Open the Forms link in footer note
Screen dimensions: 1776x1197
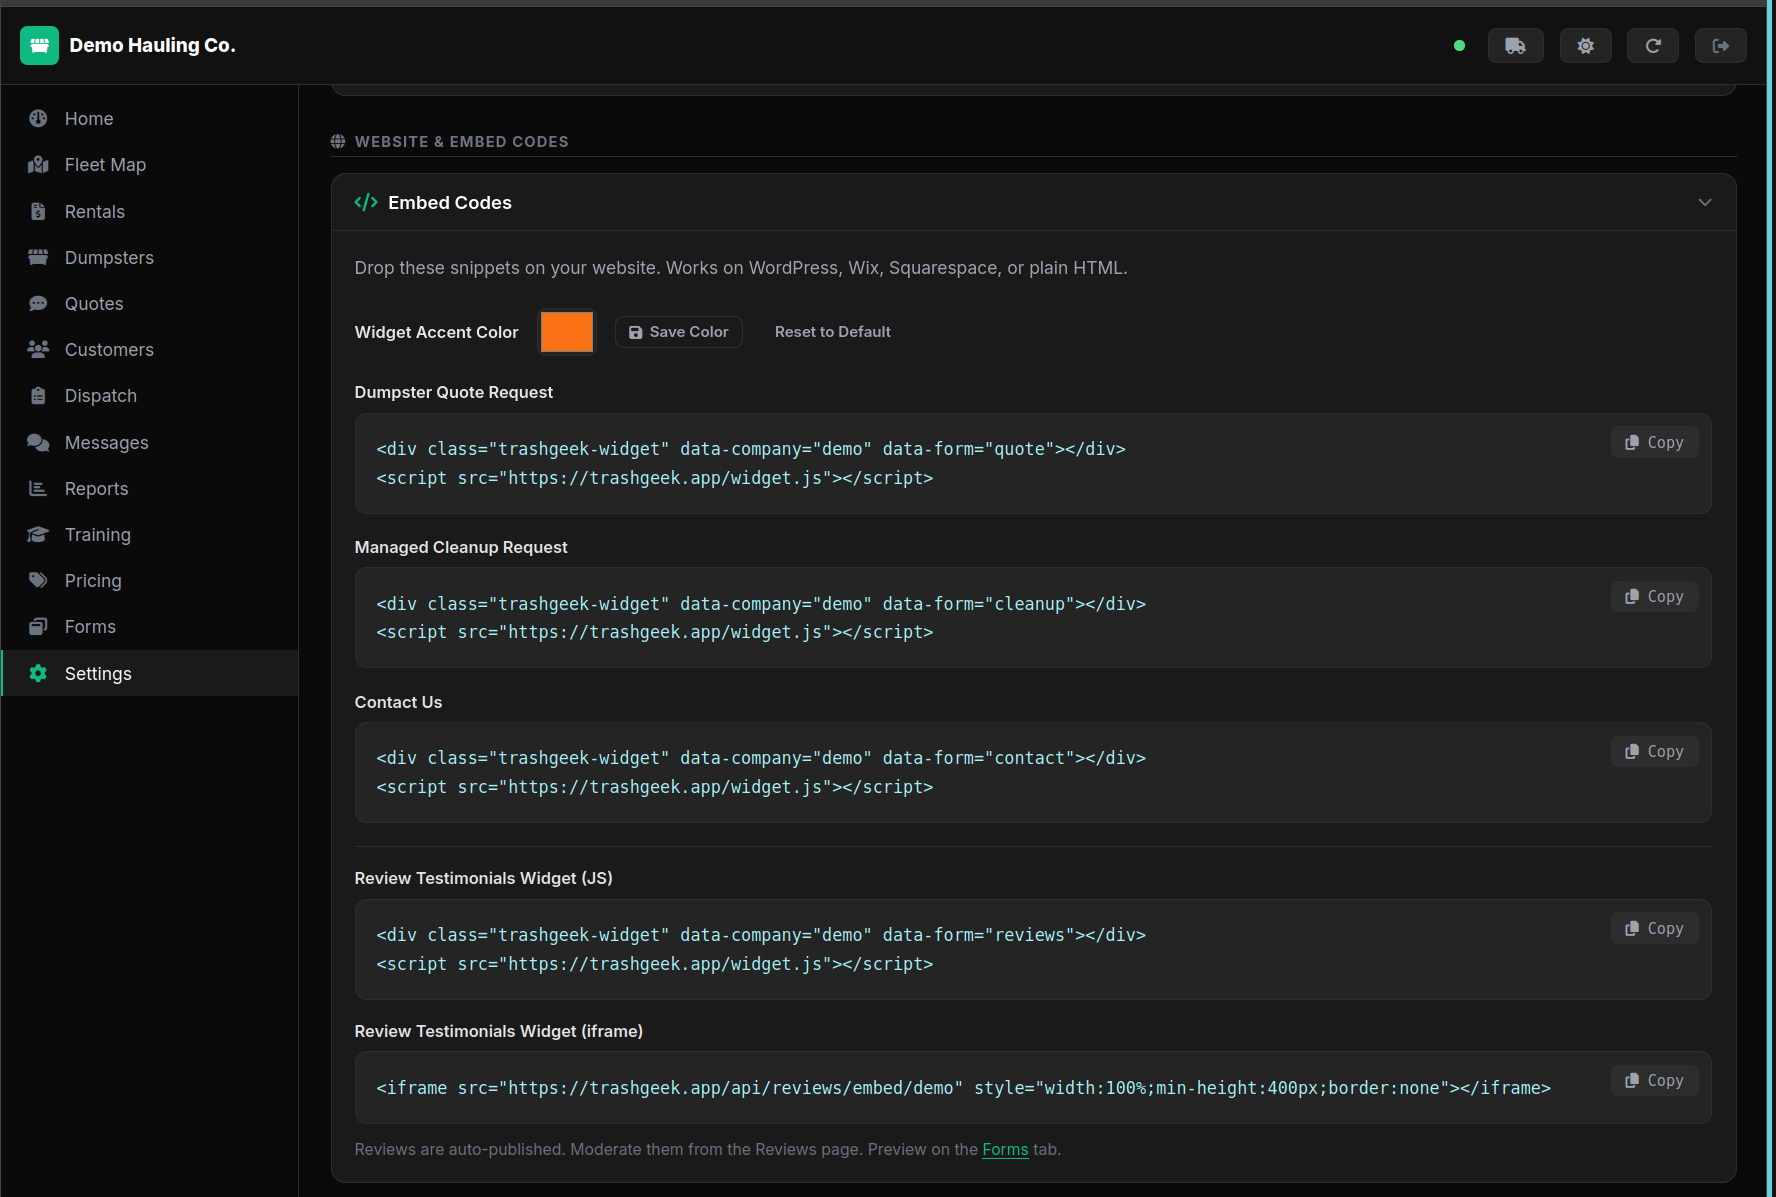1005,1149
